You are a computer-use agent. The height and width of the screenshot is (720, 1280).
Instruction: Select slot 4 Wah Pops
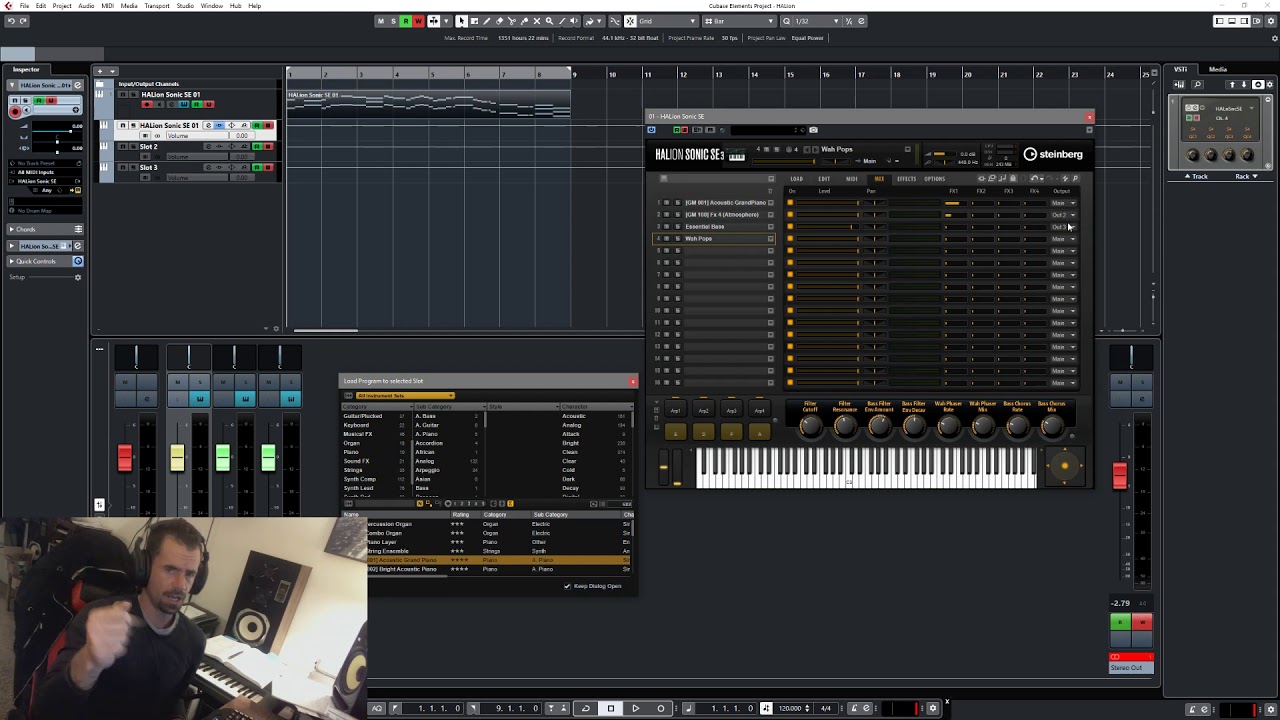pos(699,239)
